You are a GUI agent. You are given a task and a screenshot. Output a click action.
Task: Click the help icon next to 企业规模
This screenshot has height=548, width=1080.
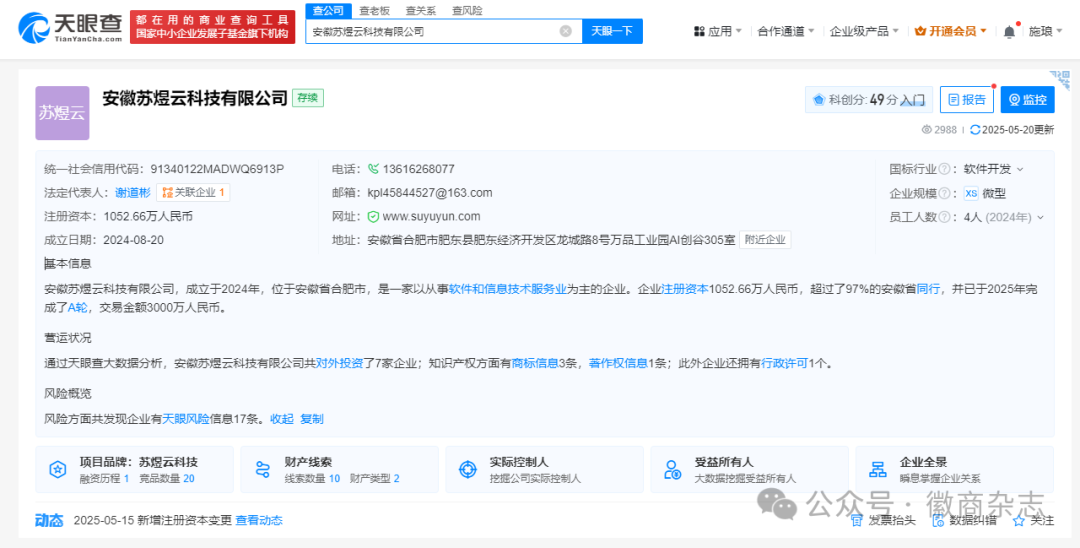coord(944,193)
